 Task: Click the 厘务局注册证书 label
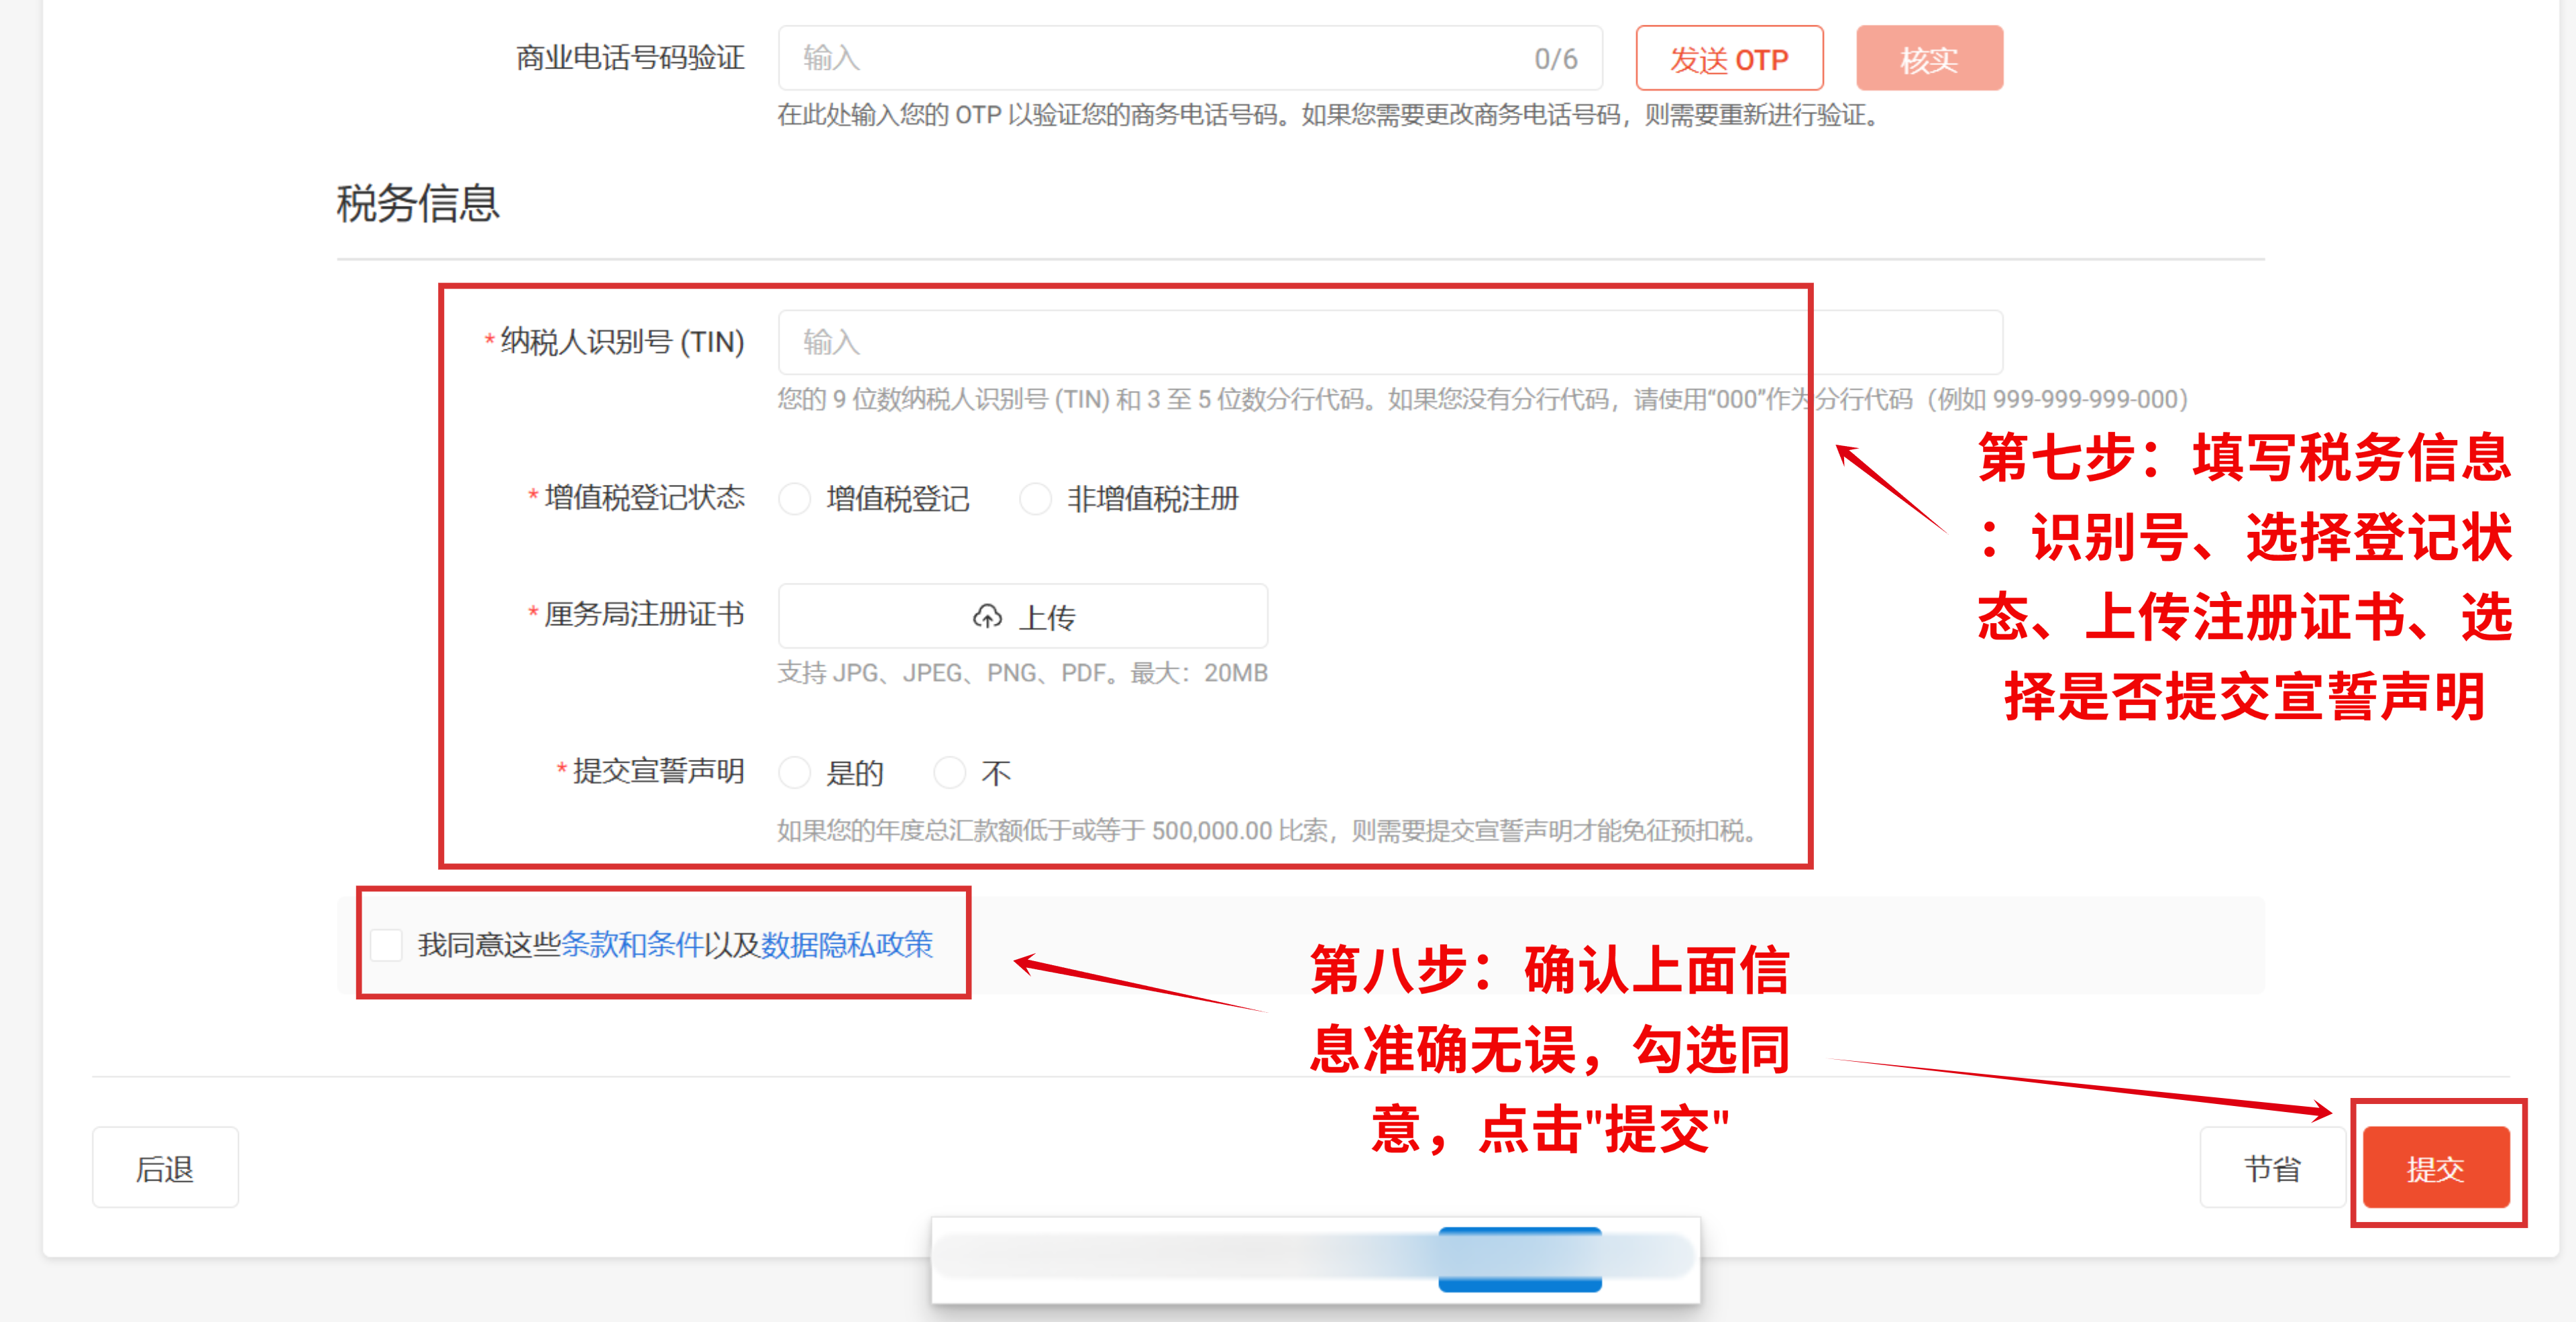[x=644, y=614]
